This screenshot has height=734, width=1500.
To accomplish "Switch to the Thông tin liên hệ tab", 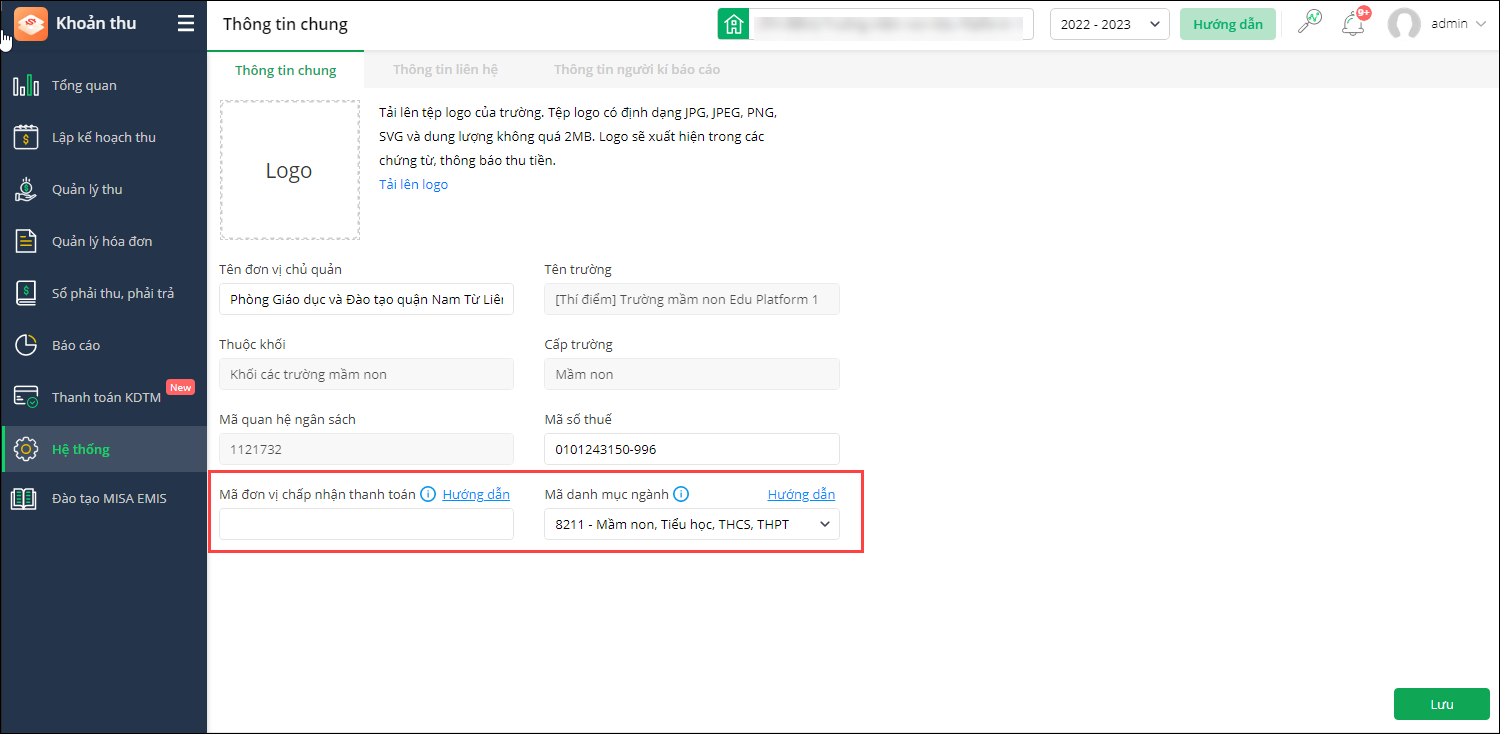I will point(445,70).
